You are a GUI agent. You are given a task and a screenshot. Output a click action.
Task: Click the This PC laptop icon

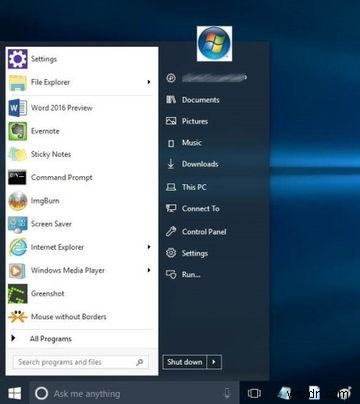(171, 187)
